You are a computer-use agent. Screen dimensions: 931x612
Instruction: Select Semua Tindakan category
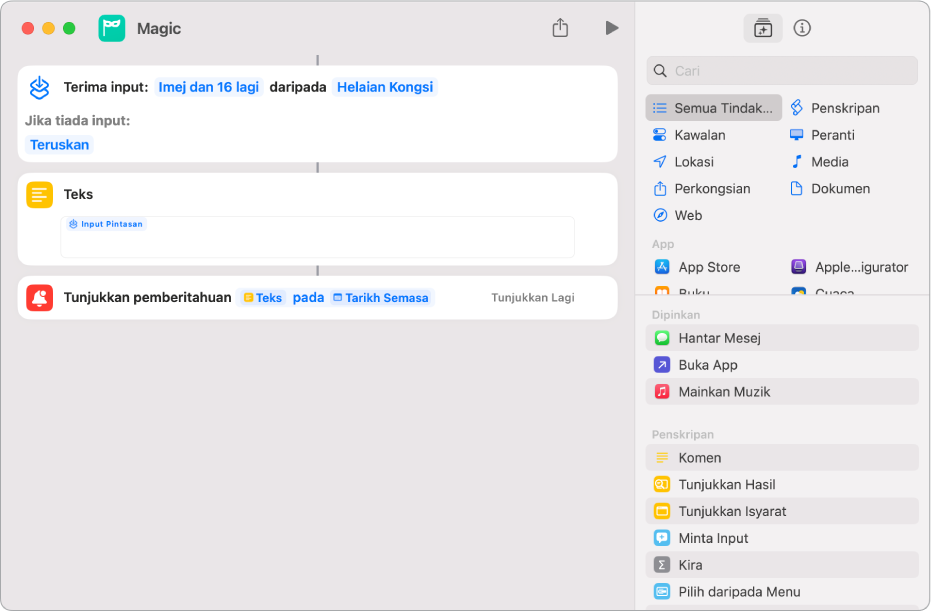point(714,108)
